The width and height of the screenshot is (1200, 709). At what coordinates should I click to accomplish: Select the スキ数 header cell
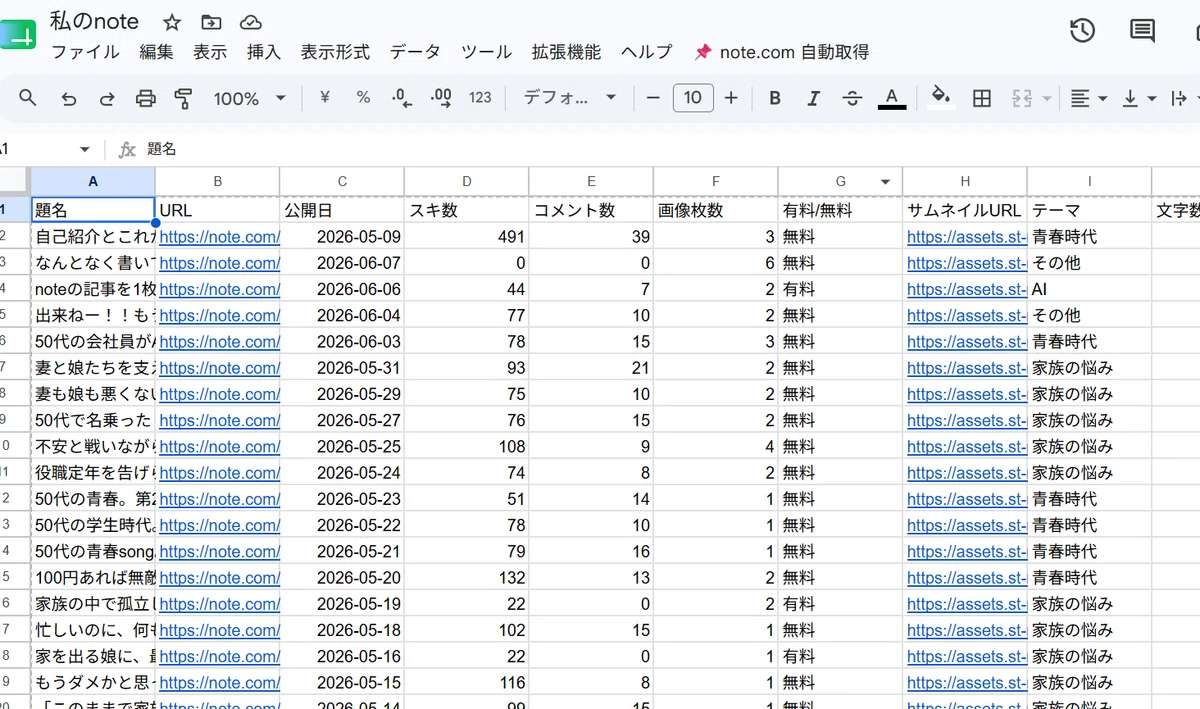(x=466, y=210)
